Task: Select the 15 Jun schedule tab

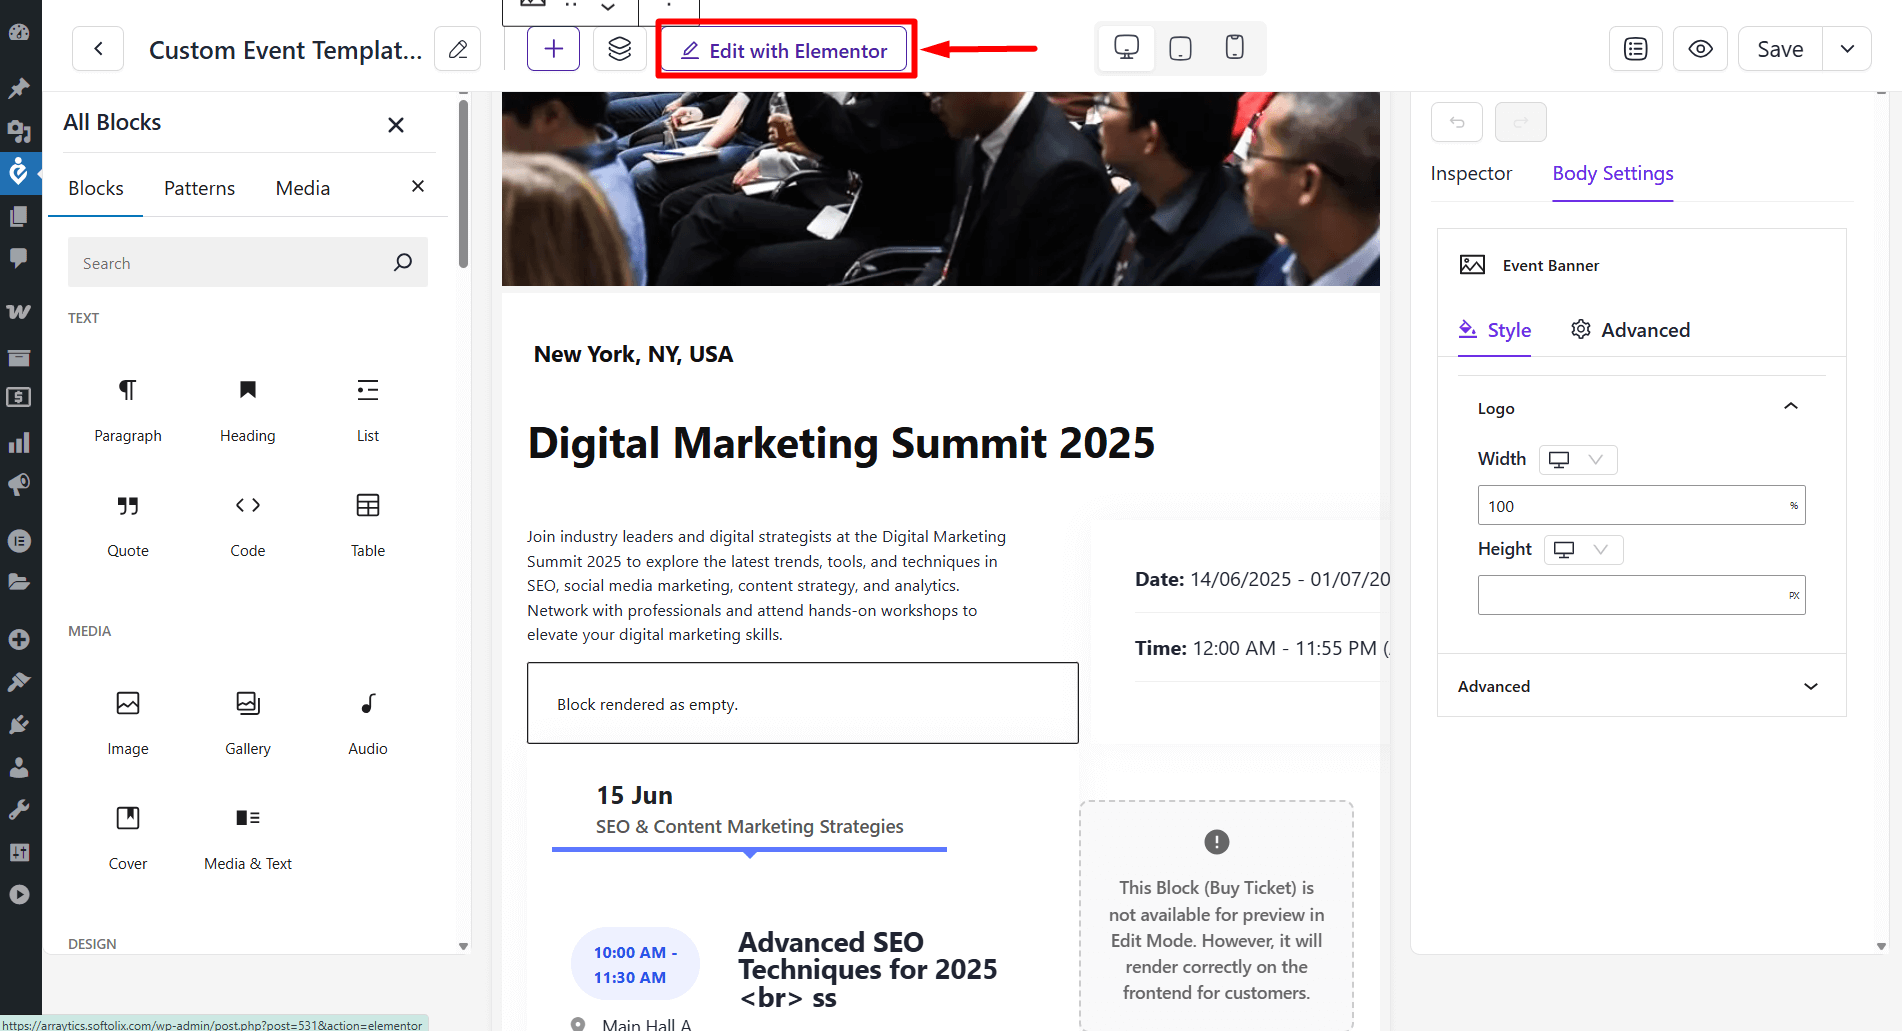Action: pos(749,810)
